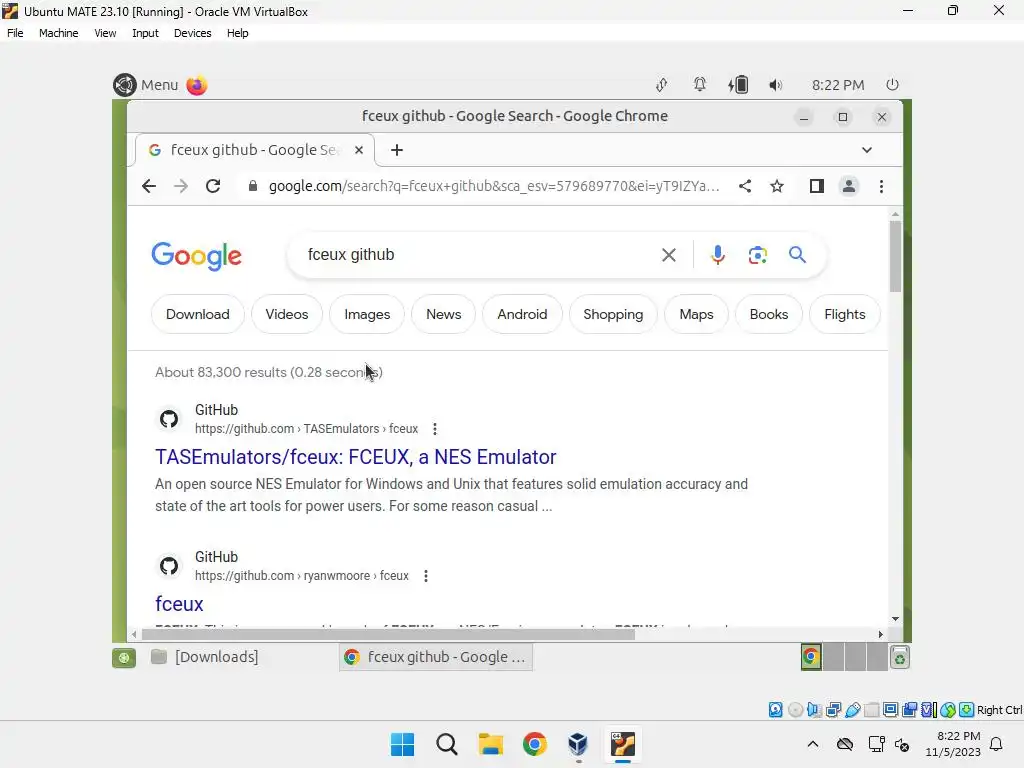This screenshot has height=768, width=1024.
Task: Open the VirtualBox View menu
Action: (105, 33)
